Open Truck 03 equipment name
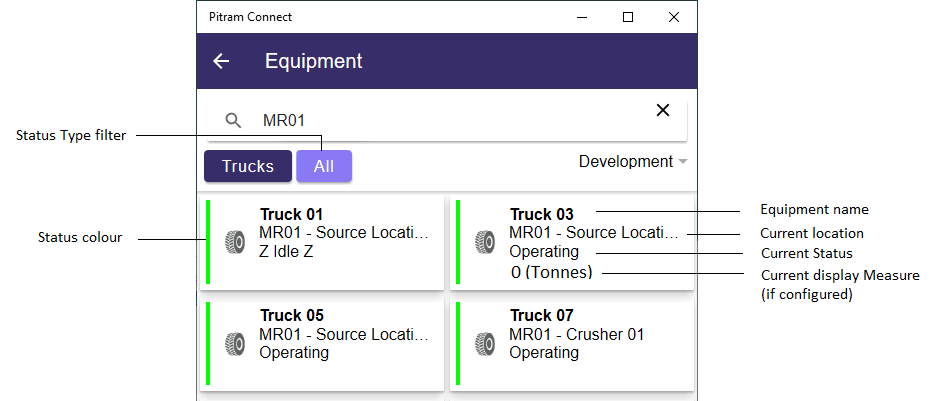This screenshot has height=401, width=942. pos(541,214)
